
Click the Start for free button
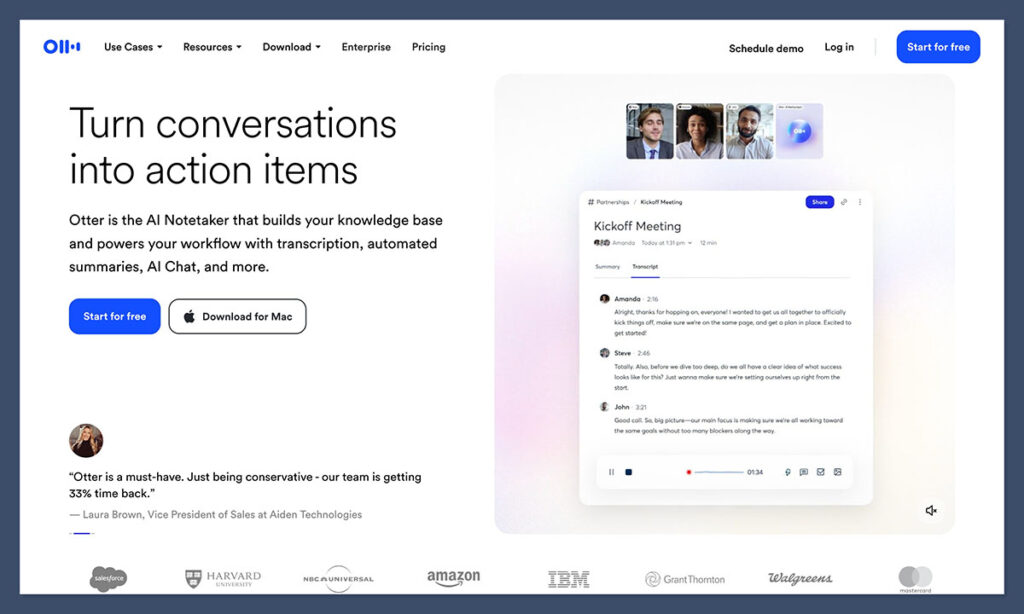pyautogui.click(x=937, y=46)
